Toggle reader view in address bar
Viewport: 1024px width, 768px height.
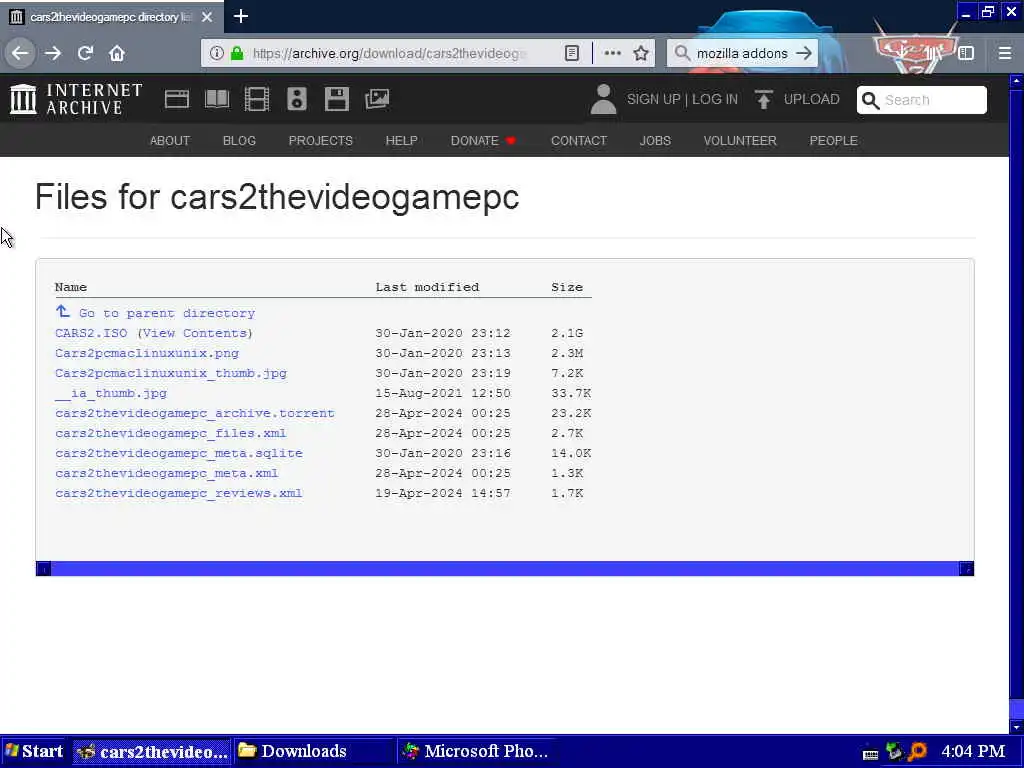(571, 53)
